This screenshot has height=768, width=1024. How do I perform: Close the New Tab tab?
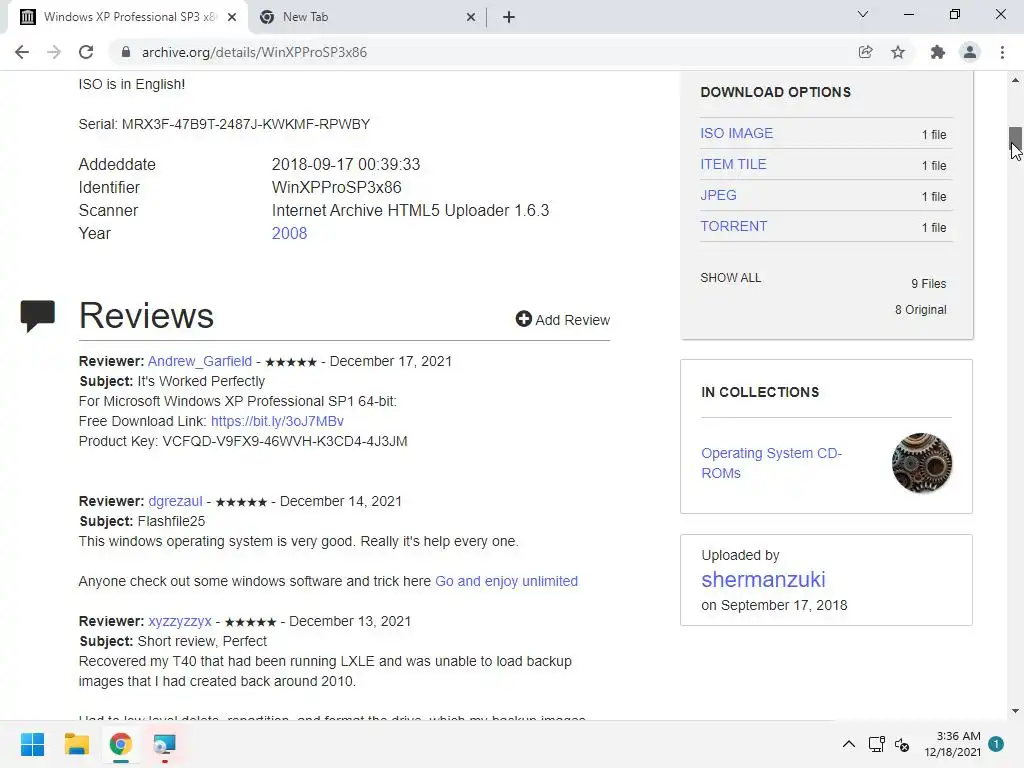click(471, 18)
